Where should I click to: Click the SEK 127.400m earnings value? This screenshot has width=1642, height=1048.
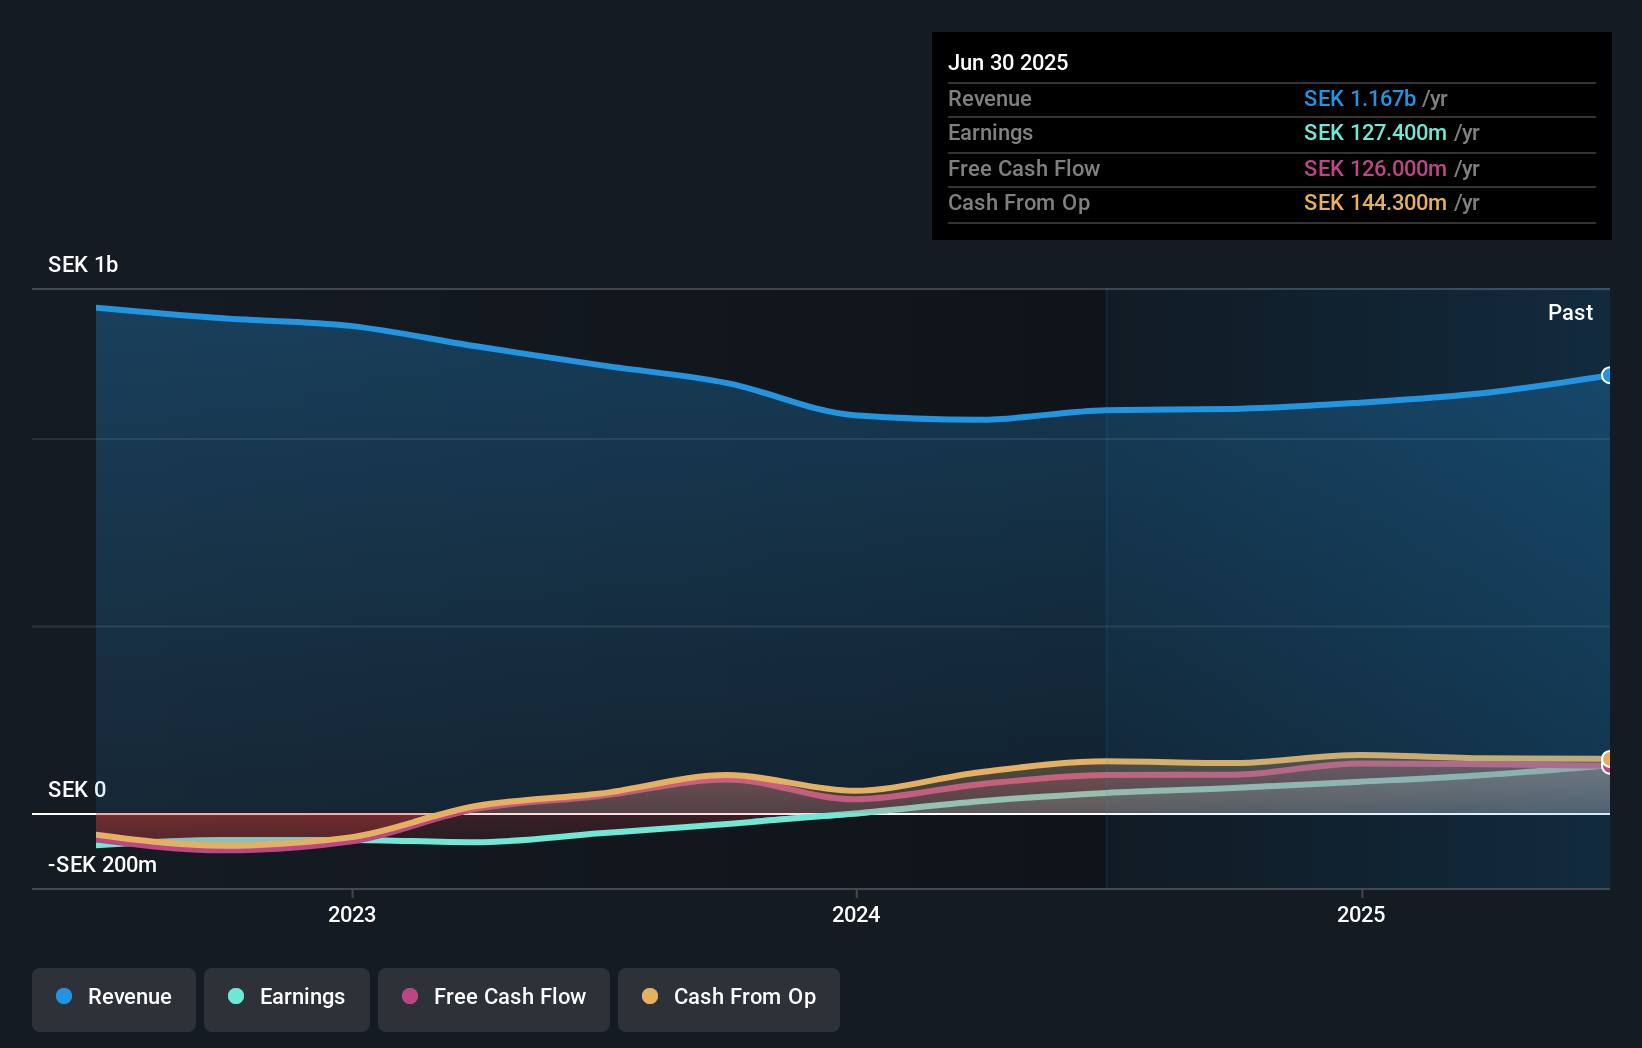(x=1375, y=132)
